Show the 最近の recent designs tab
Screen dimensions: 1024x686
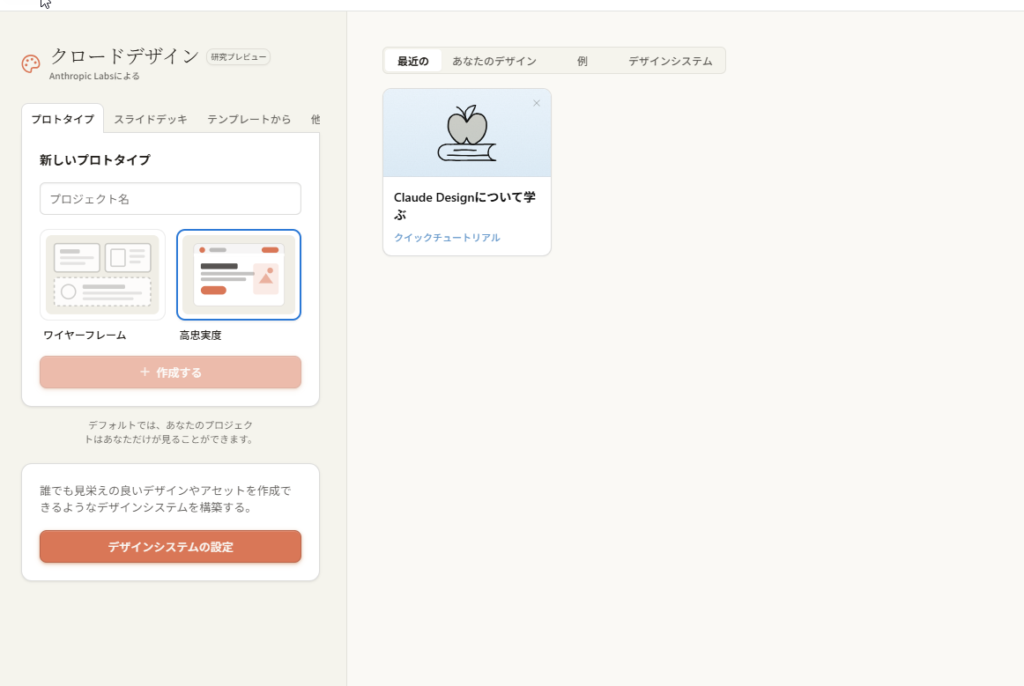pyautogui.click(x=412, y=61)
